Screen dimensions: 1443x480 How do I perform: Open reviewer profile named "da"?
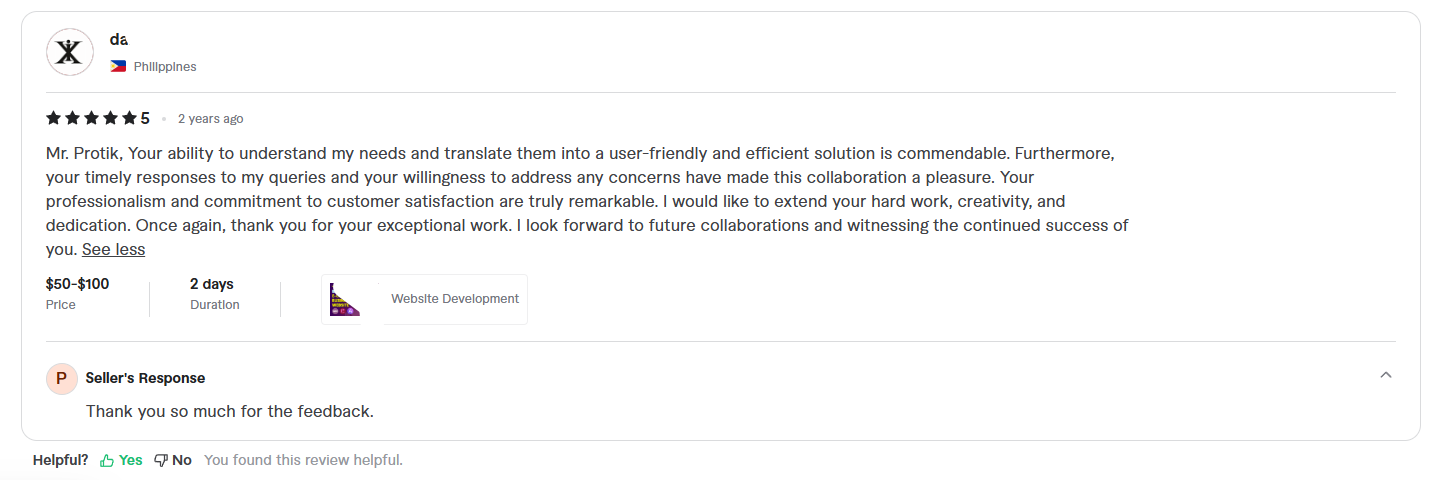click(119, 40)
